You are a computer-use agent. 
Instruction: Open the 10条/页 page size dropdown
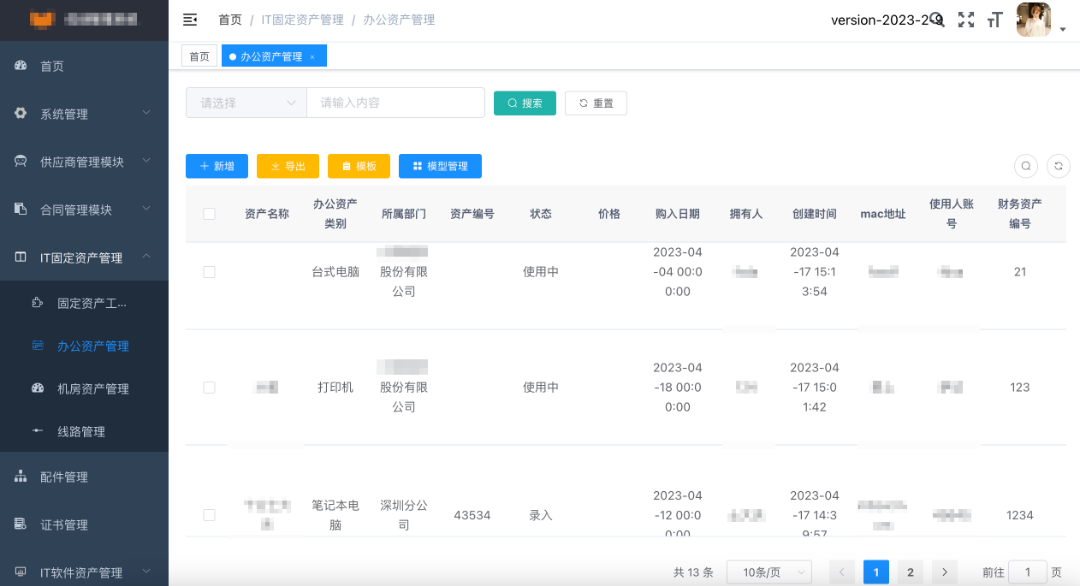coord(768,571)
